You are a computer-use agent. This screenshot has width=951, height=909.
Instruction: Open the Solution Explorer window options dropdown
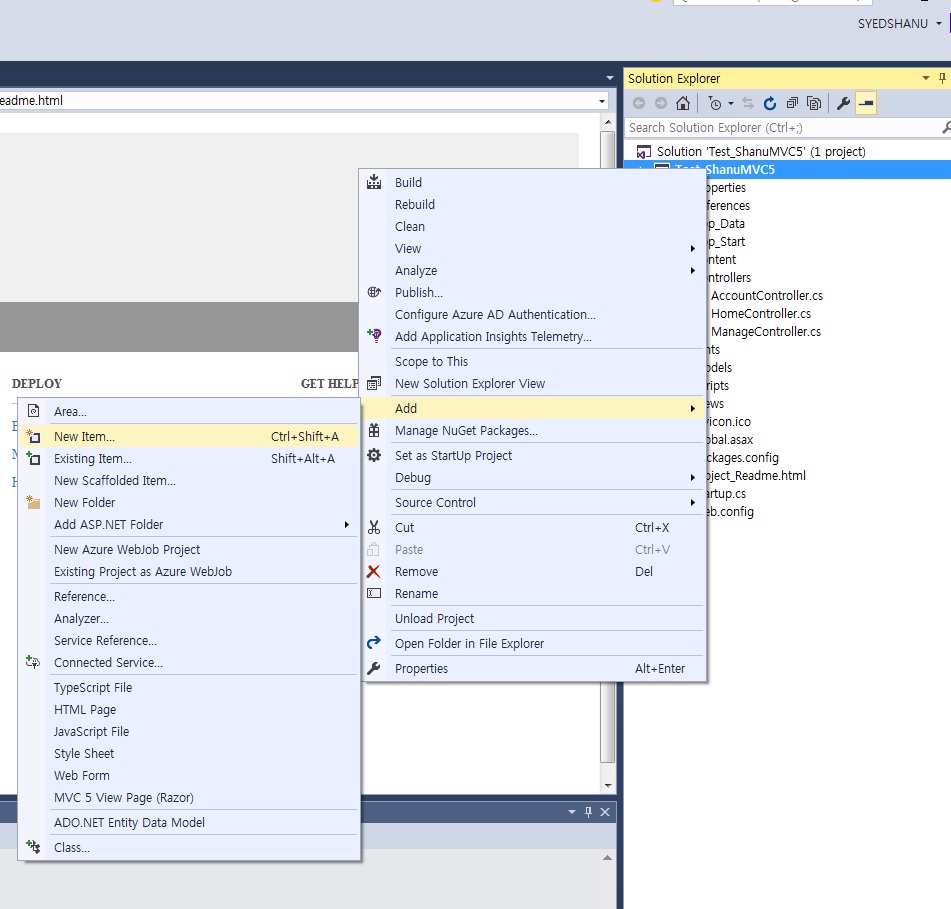(926, 78)
